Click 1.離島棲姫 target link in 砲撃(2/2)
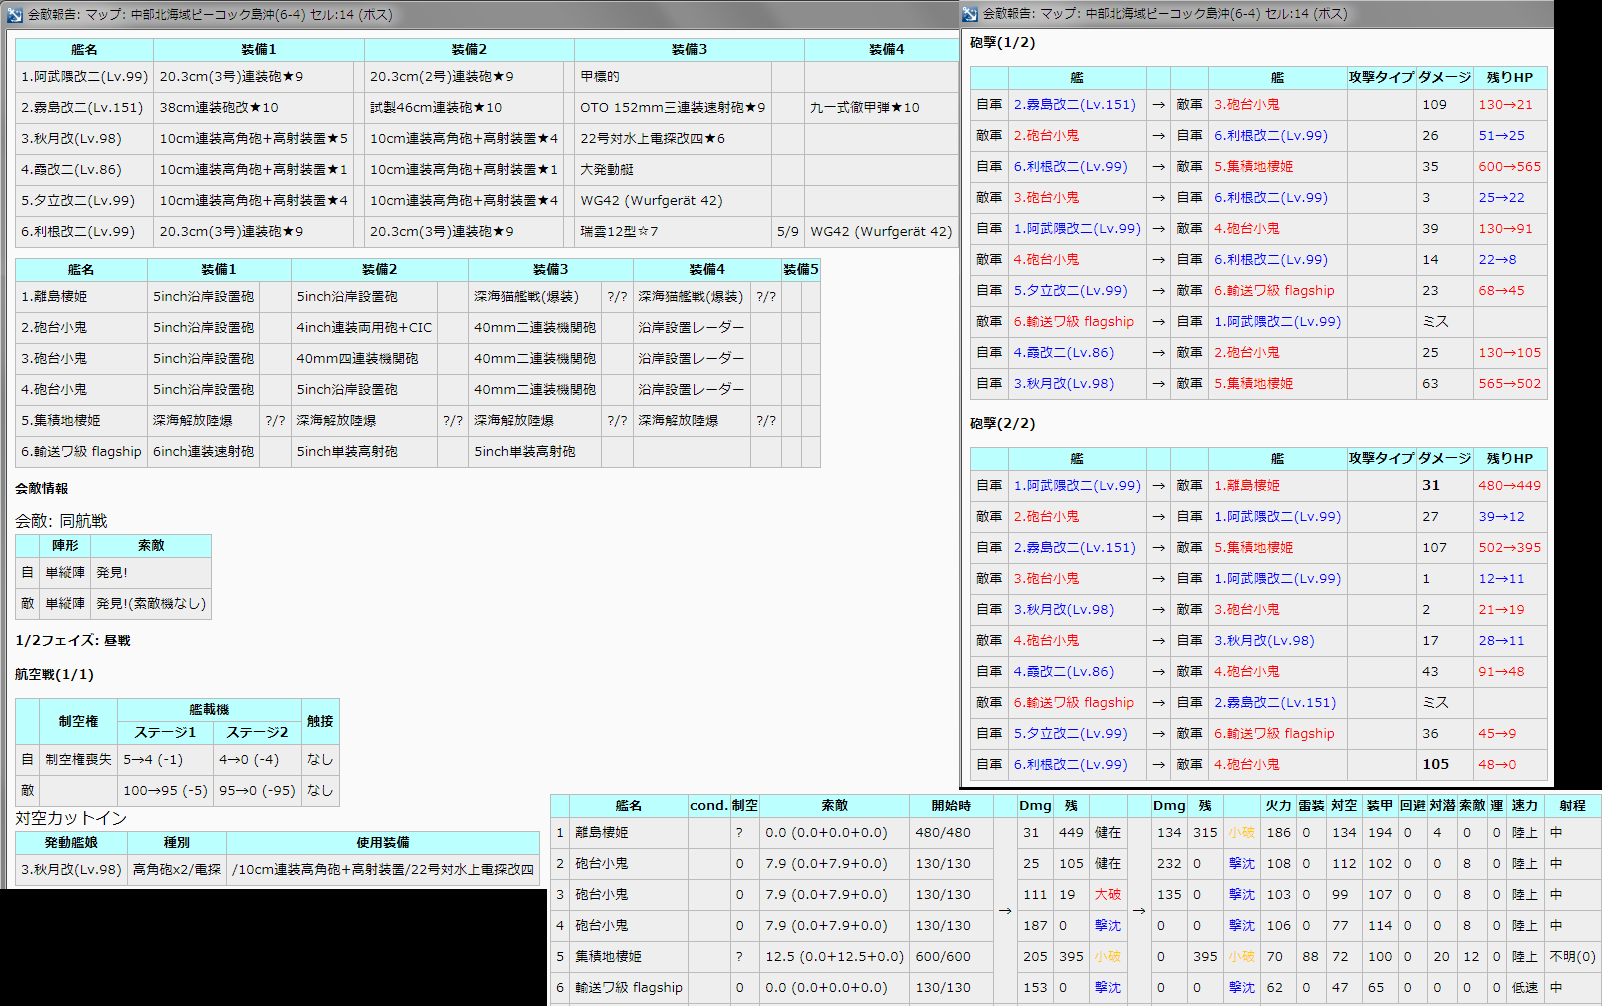Viewport: 1602px width, 1006px height. [x=1246, y=485]
